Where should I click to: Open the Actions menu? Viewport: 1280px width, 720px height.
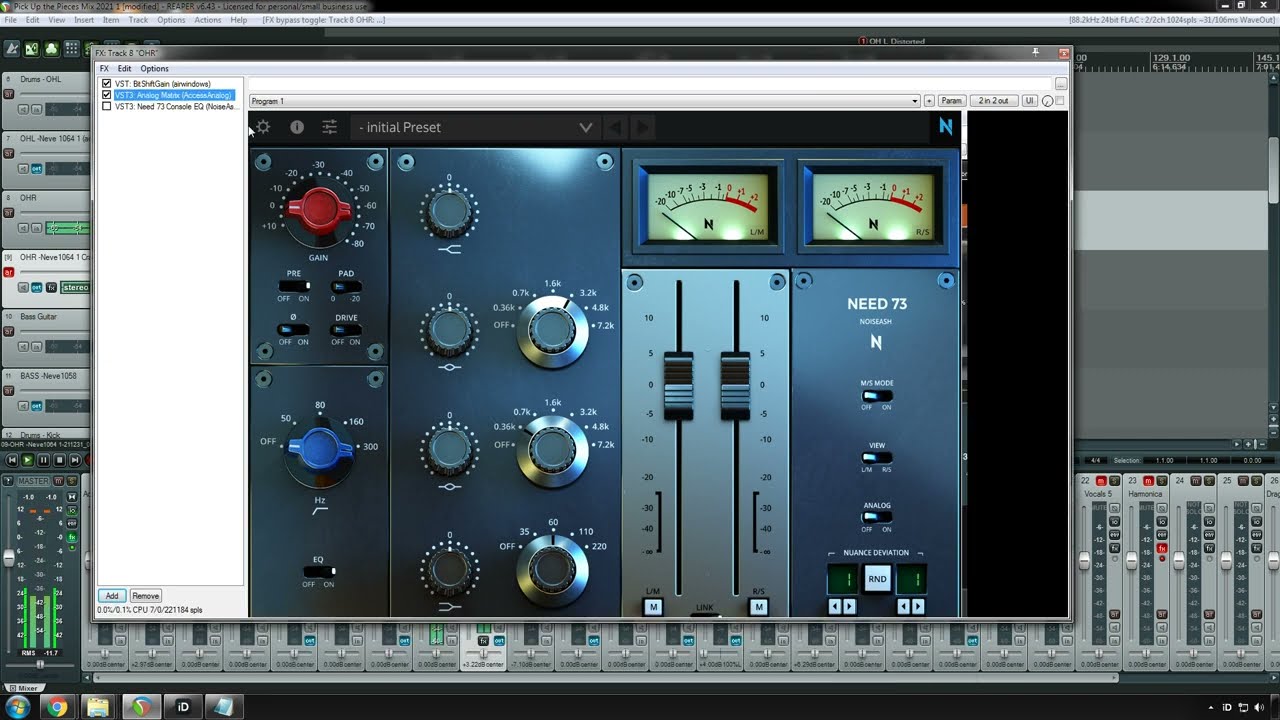[208, 20]
